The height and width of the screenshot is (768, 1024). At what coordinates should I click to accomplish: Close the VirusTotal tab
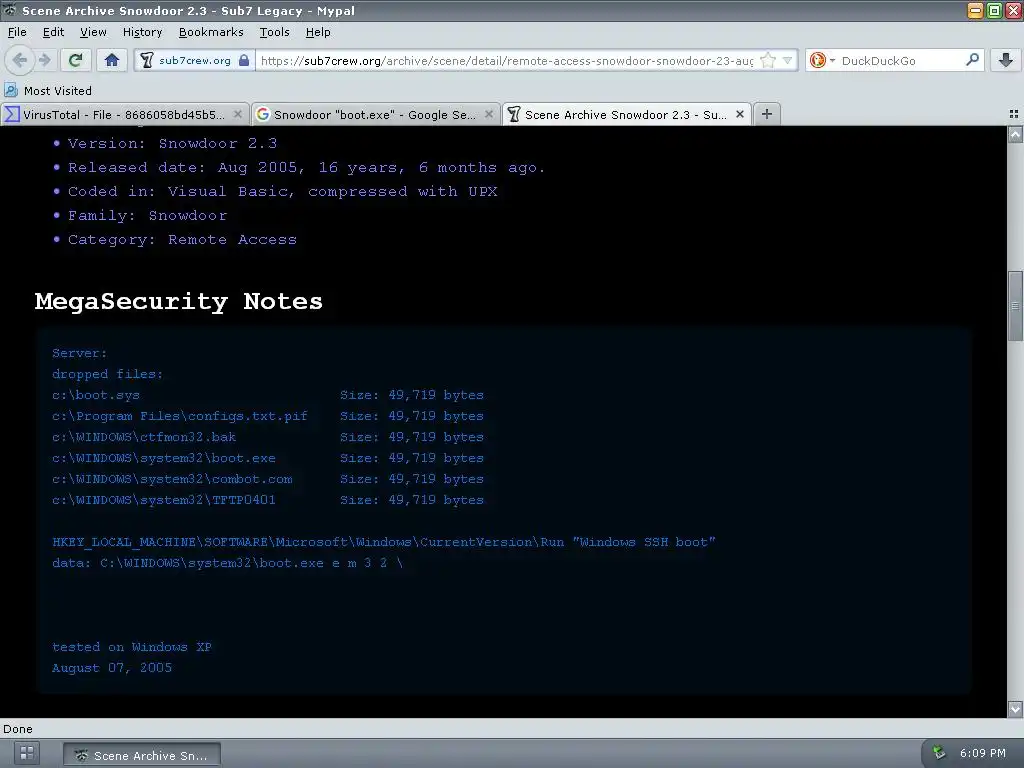click(238, 114)
